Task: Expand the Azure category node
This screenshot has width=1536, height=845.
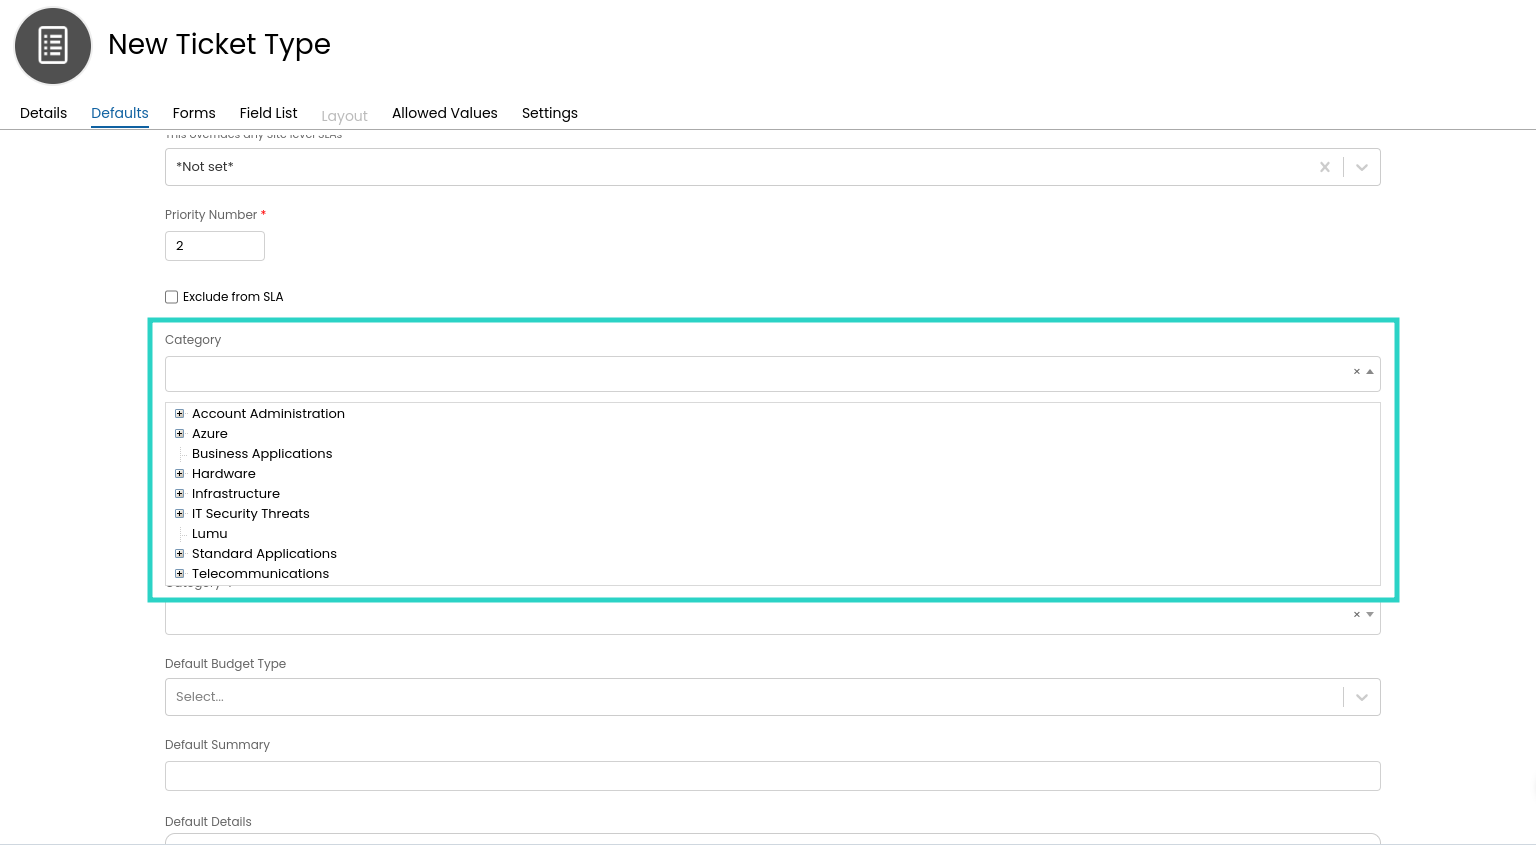Action: pos(180,434)
